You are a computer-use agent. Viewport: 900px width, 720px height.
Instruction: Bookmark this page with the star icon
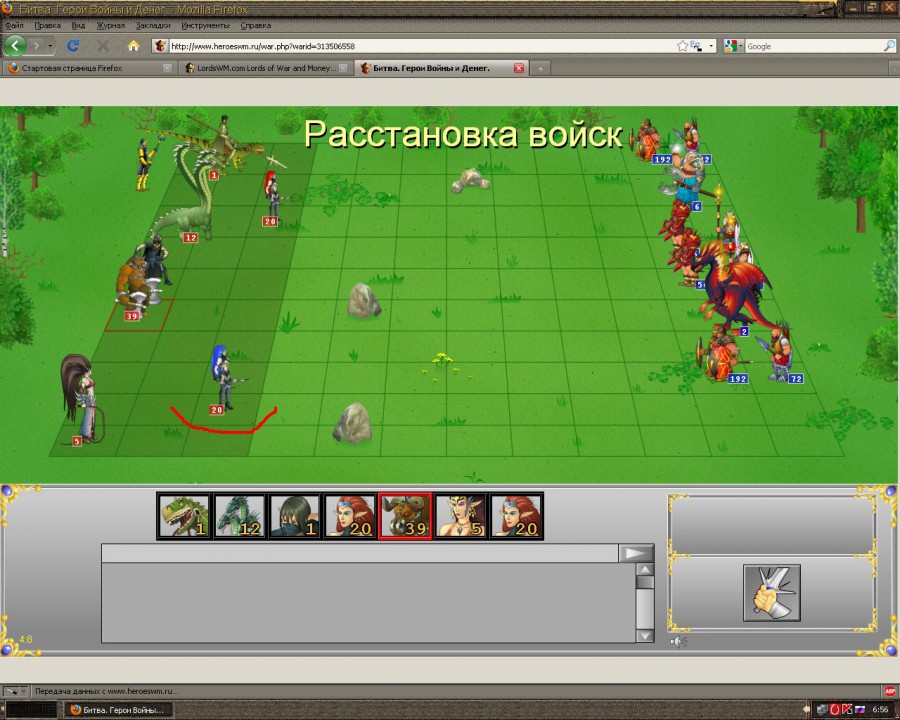coord(682,46)
